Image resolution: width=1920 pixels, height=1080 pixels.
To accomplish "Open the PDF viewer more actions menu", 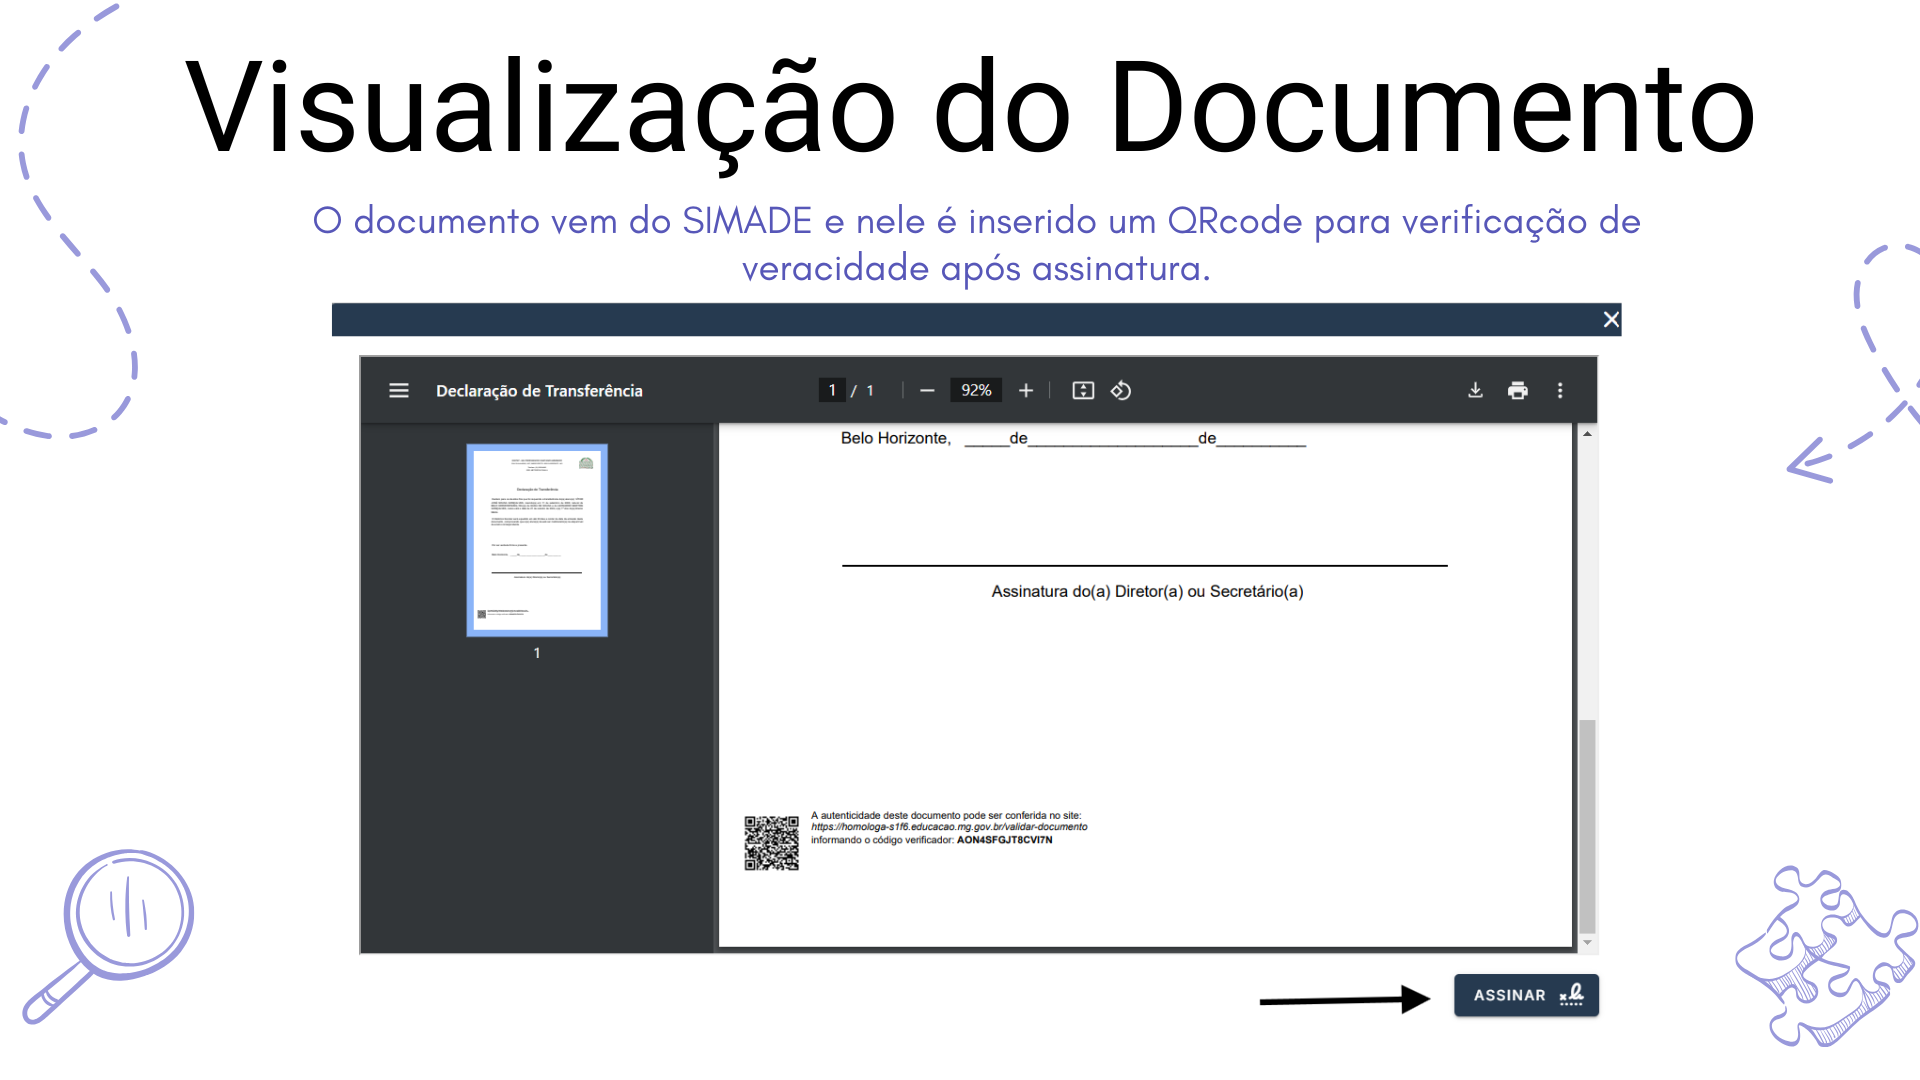I will pyautogui.click(x=1560, y=391).
